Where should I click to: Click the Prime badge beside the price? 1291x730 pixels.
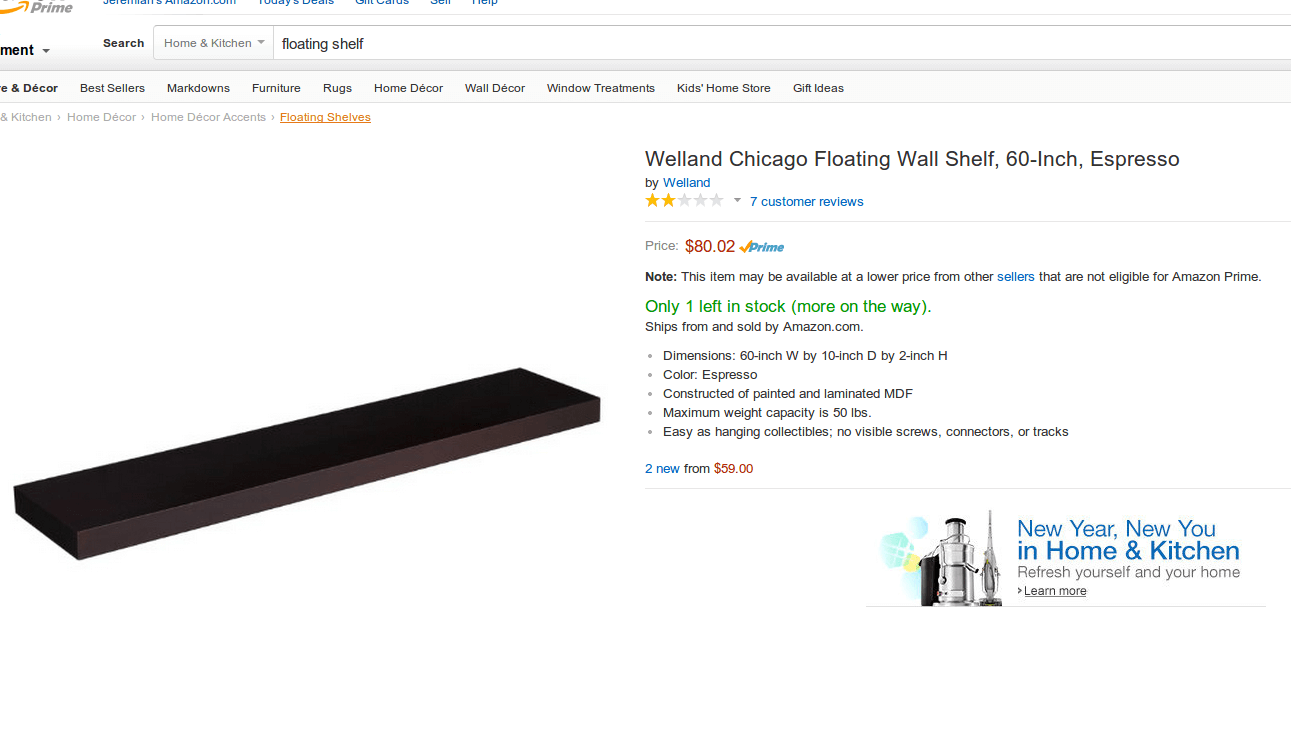click(762, 247)
